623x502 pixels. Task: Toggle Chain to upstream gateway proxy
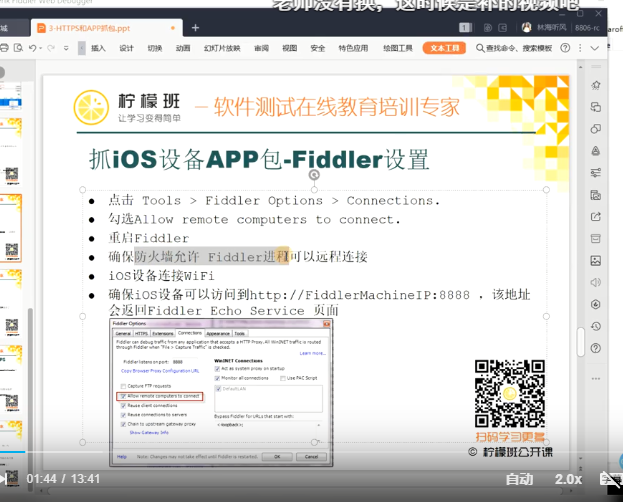point(123,424)
